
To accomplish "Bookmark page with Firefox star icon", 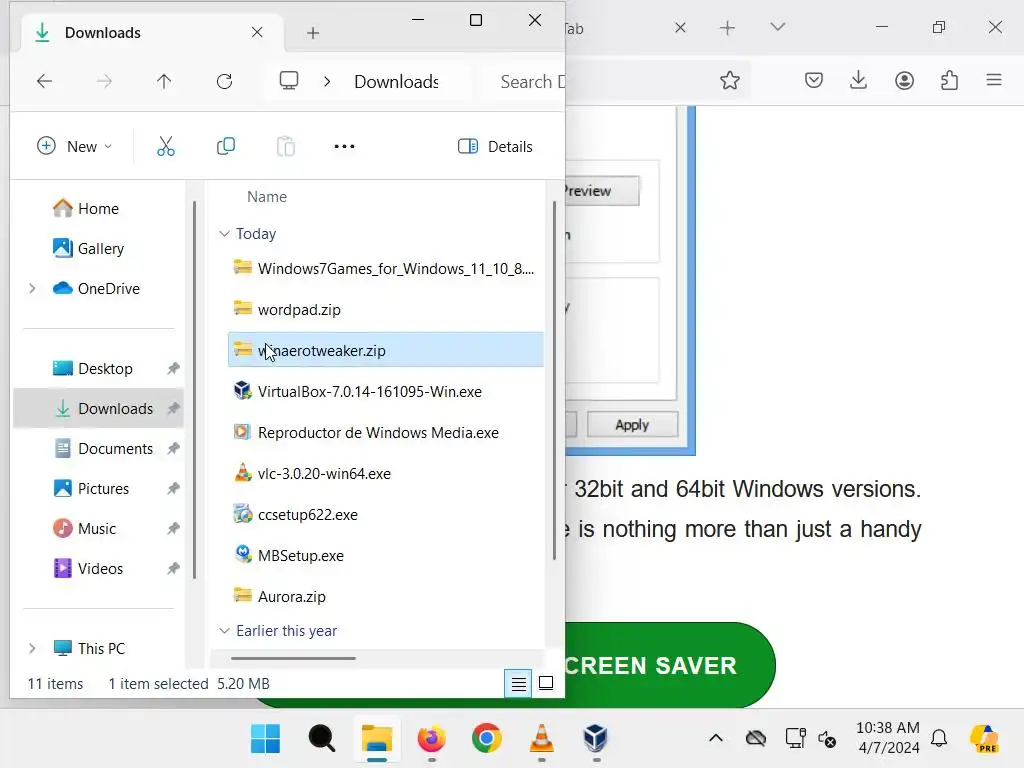I will 729,80.
